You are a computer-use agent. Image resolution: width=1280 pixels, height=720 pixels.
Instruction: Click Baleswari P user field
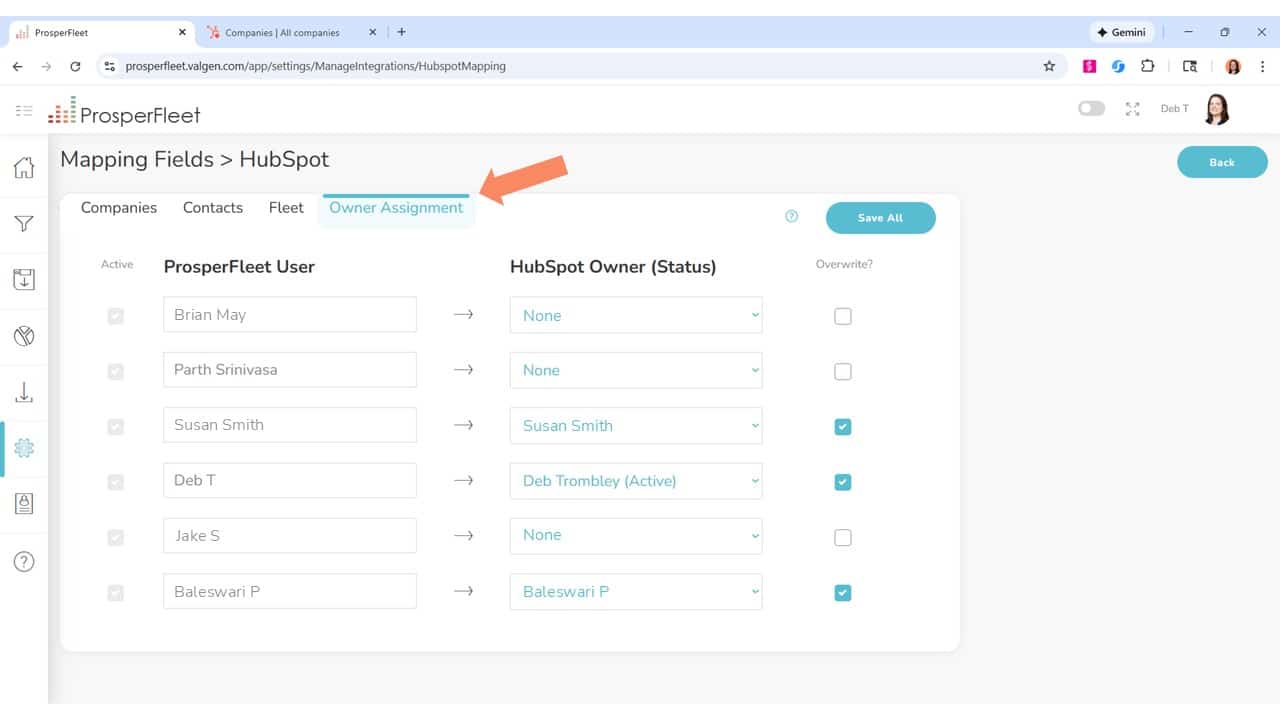tap(290, 591)
